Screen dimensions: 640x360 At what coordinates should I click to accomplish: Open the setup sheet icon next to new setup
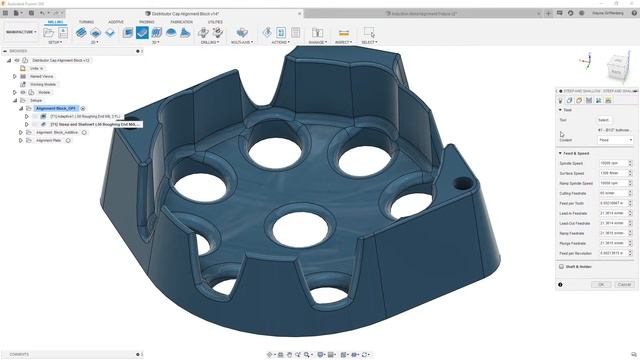point(63,32)
